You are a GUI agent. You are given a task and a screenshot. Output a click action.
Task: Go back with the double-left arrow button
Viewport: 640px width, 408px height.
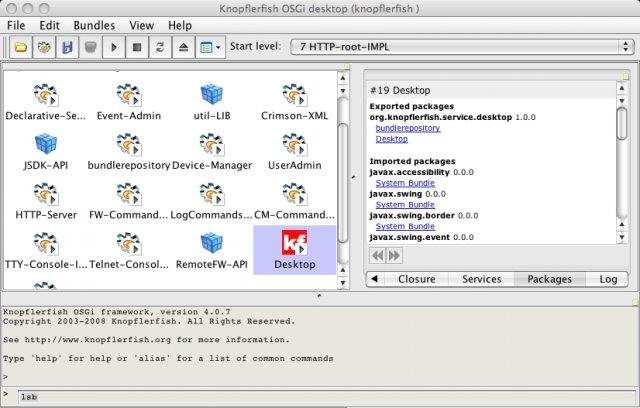(x=378, y=256)
